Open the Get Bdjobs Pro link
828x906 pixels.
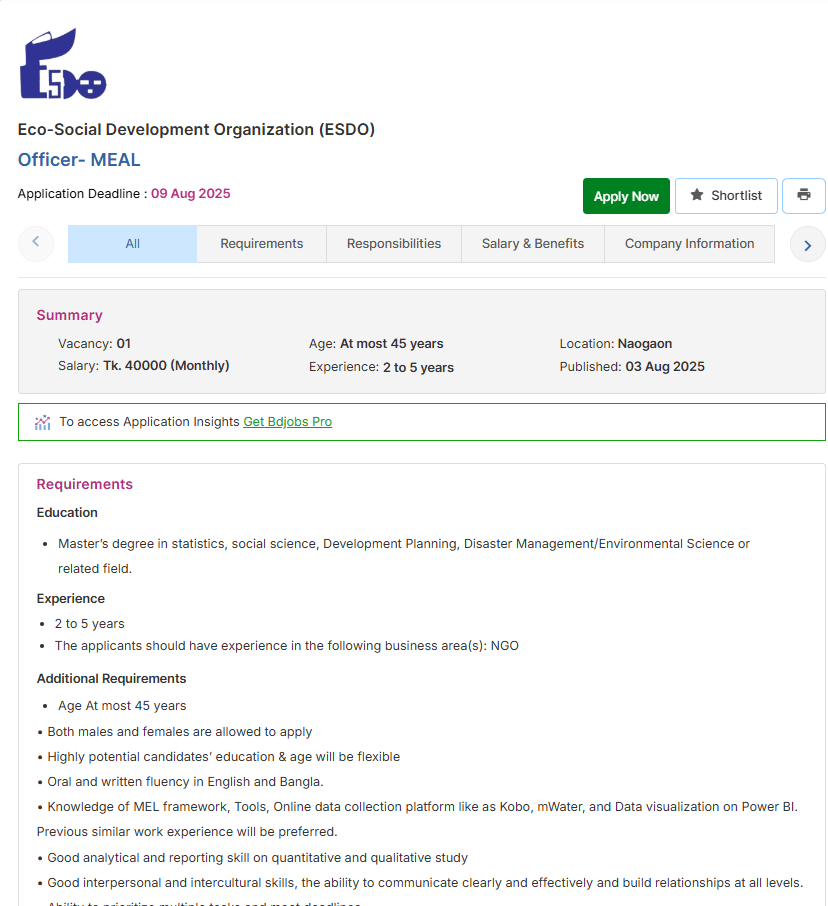coord(287,422)
